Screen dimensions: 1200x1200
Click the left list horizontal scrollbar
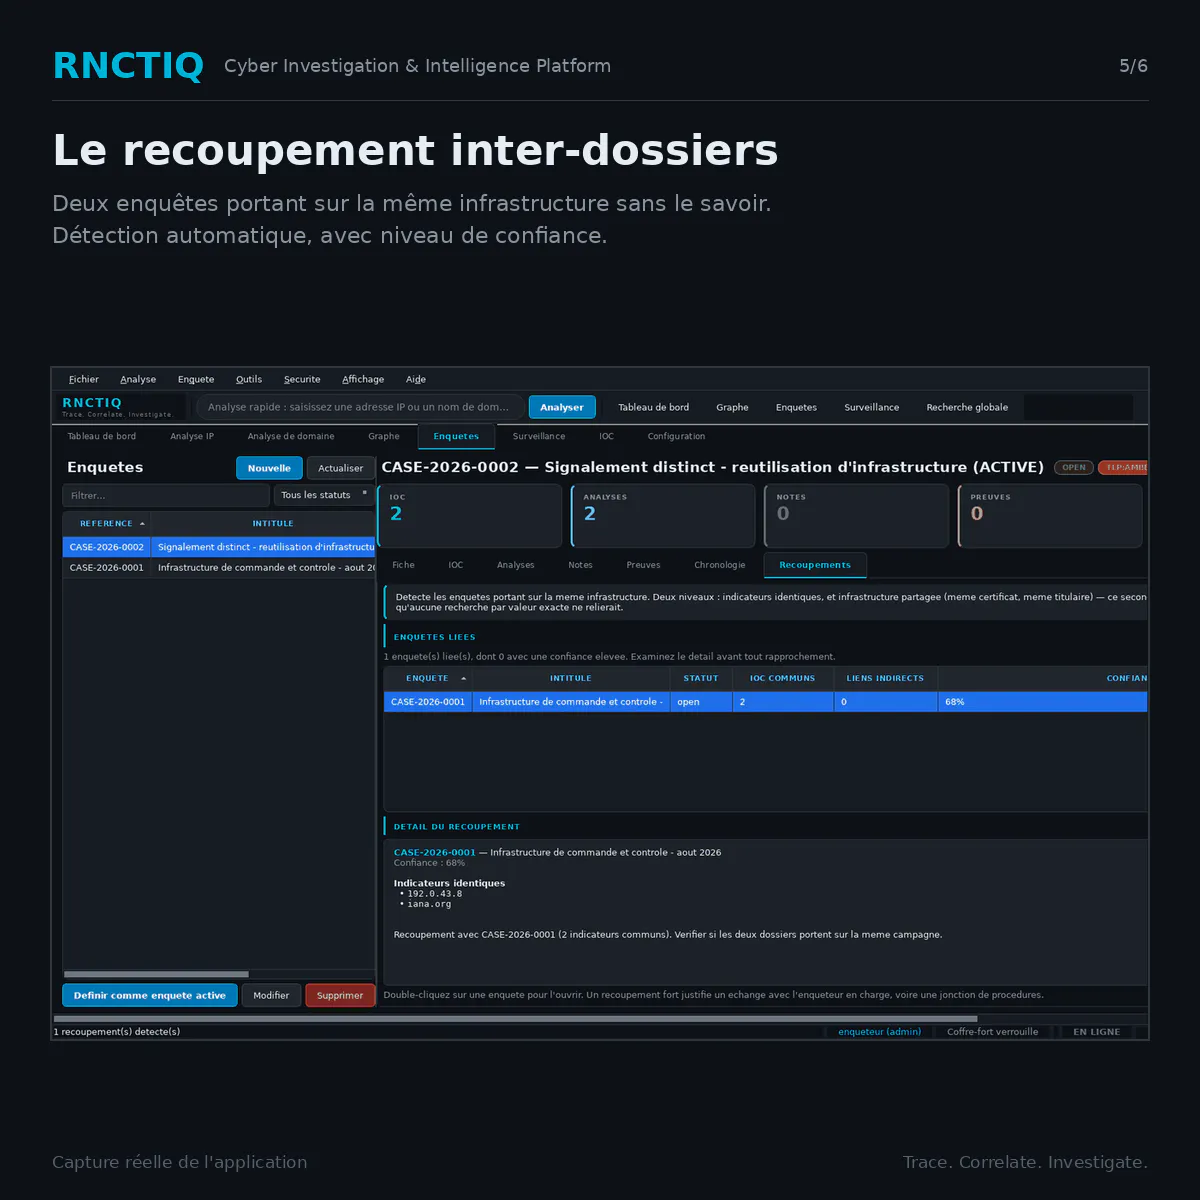click(156, 974)
